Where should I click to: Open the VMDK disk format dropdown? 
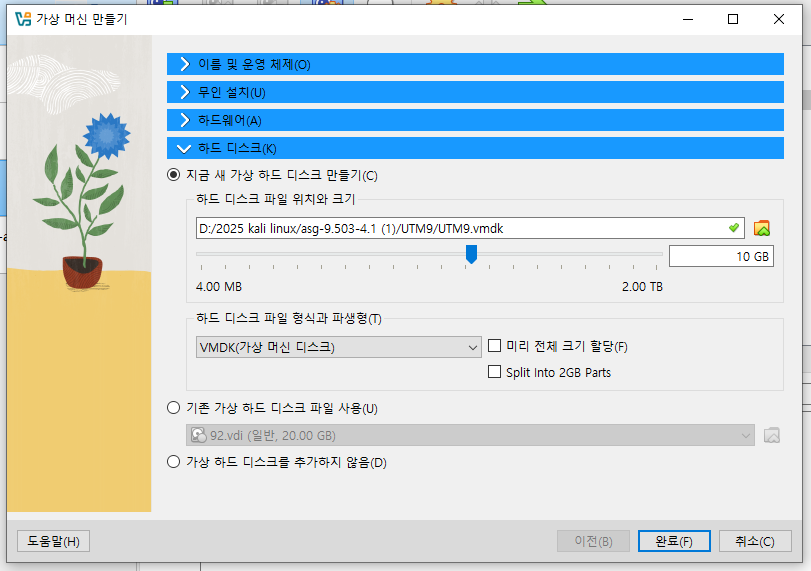338,347
